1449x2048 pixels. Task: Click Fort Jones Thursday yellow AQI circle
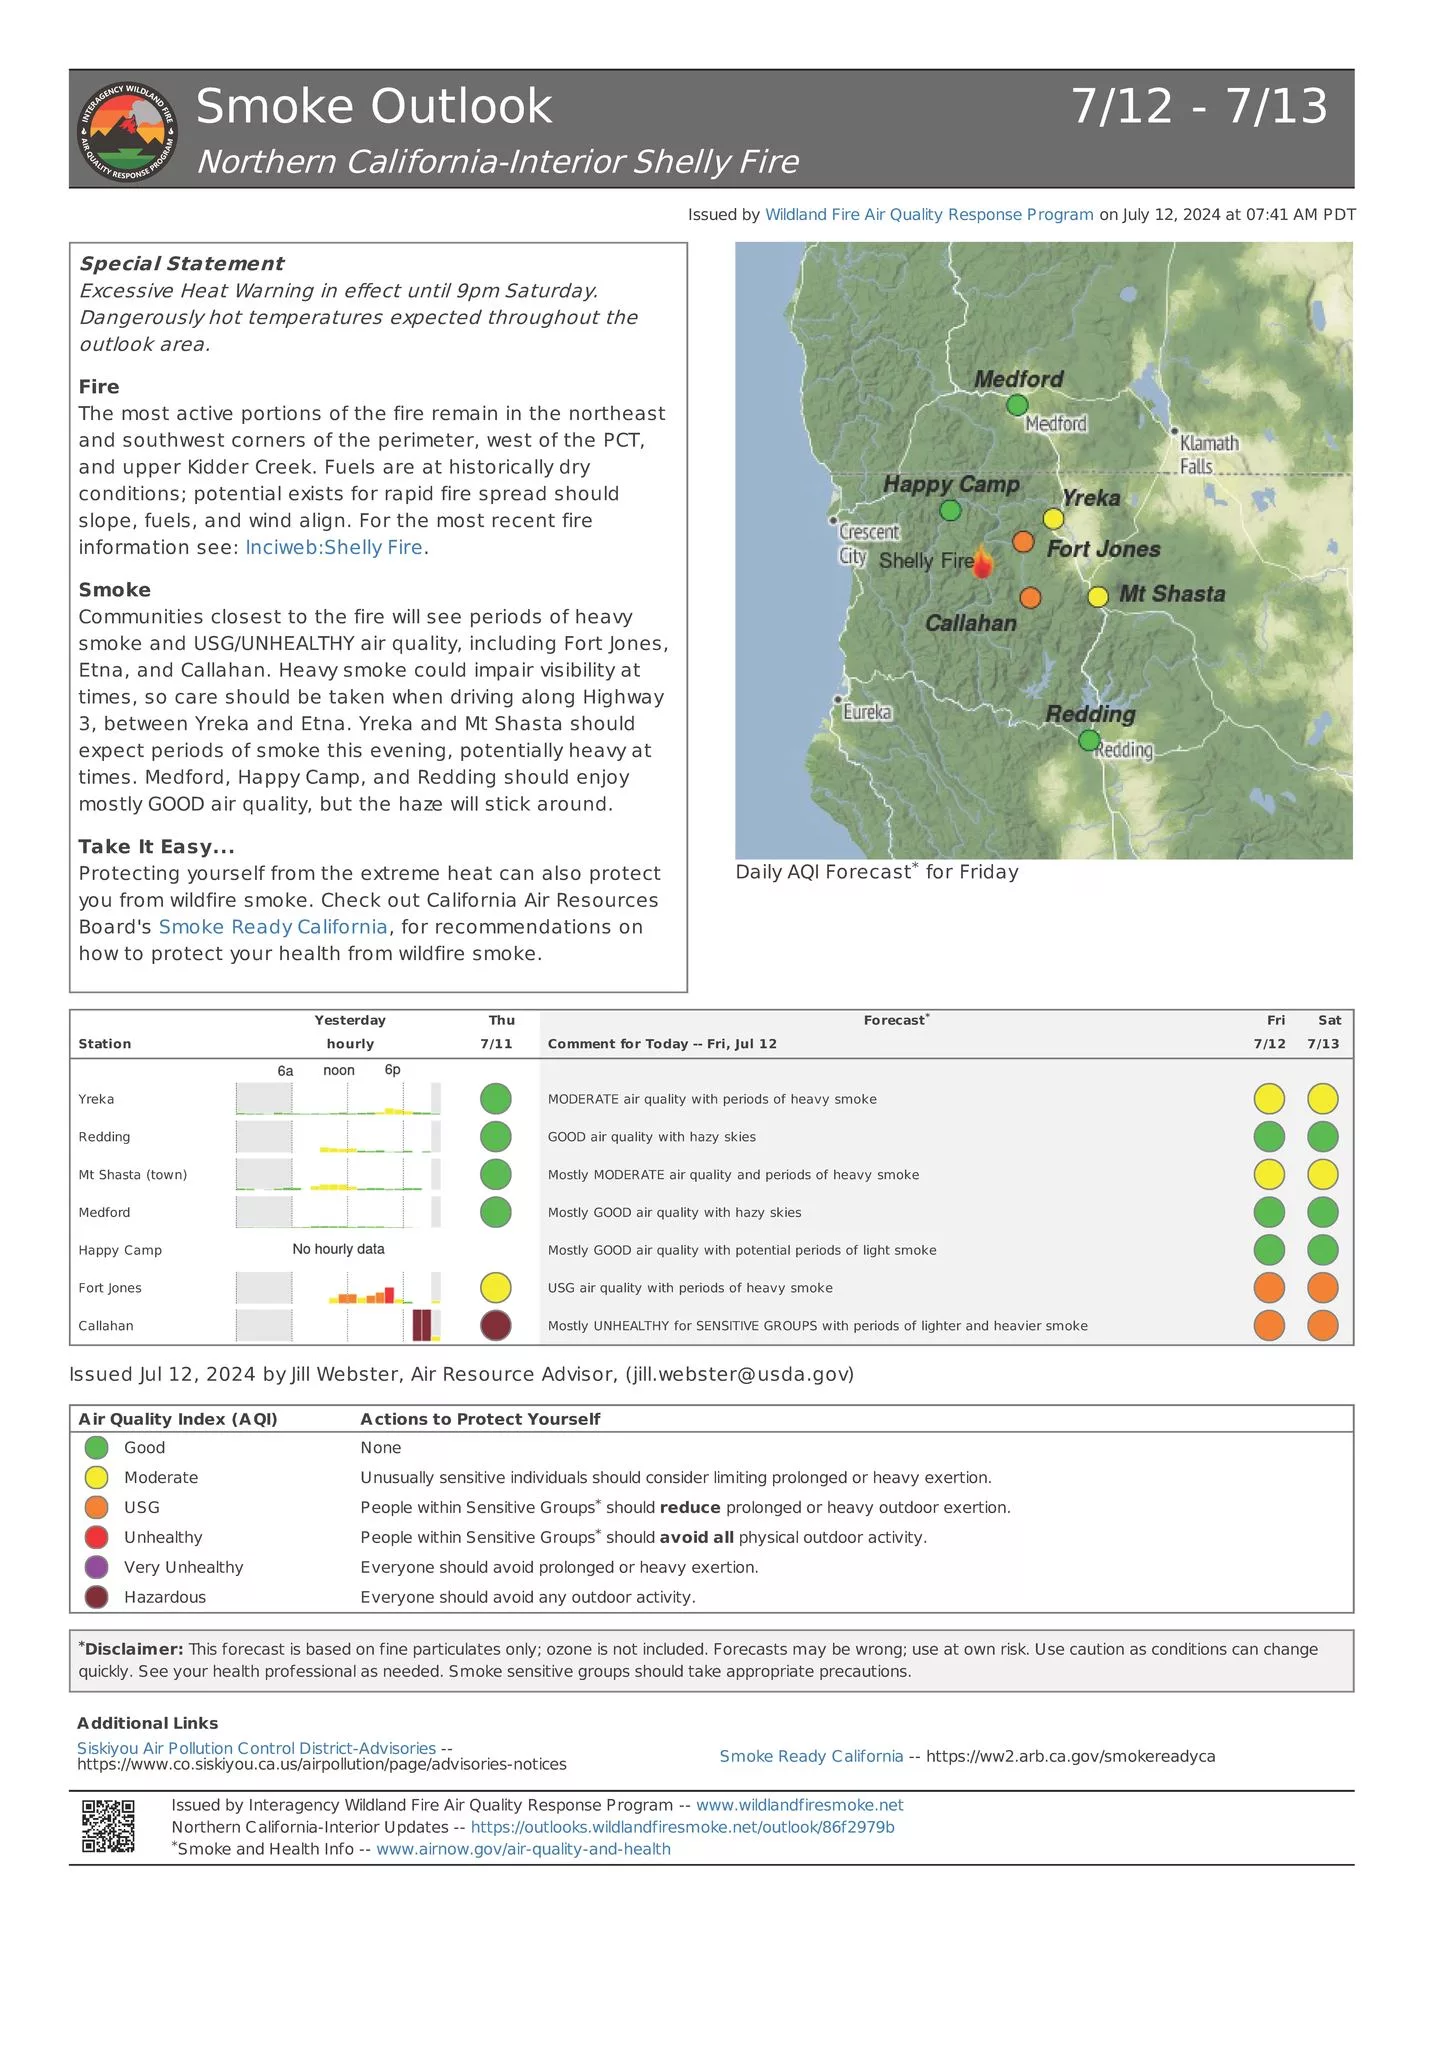point(496,1288)
